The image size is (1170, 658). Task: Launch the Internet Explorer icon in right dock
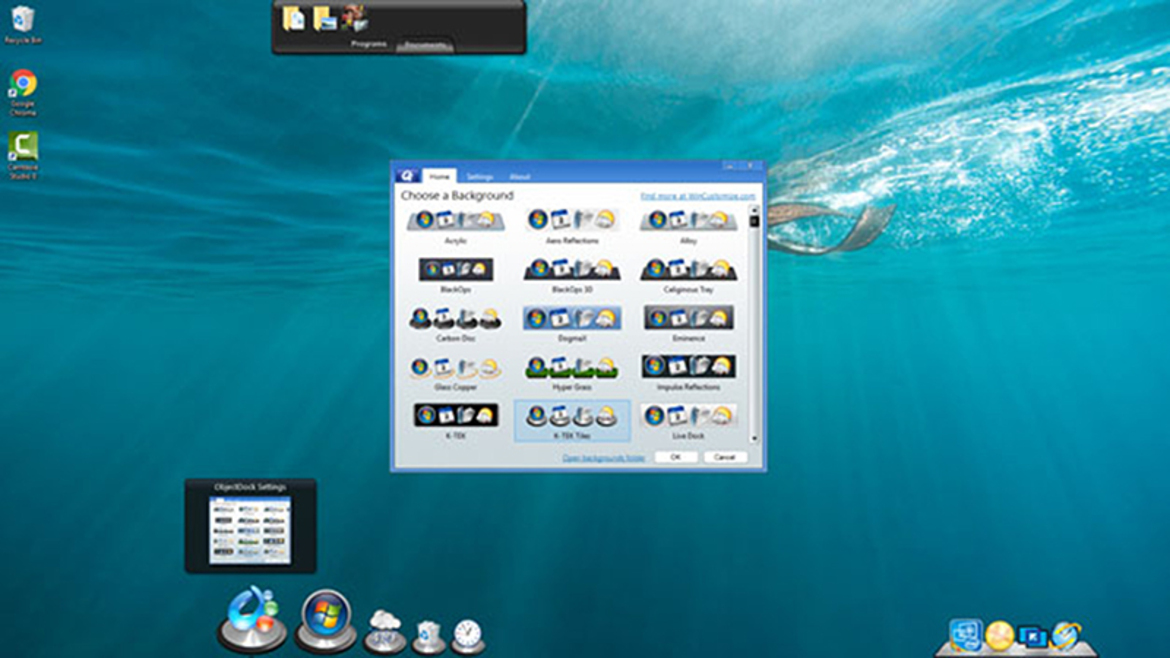1066,636
